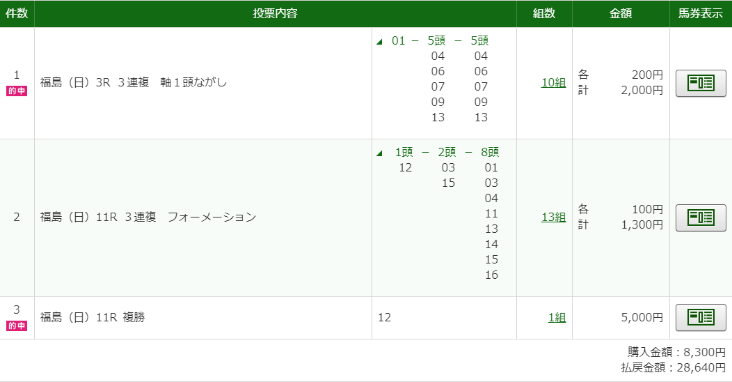732x382 pixels.
Task: Click the 金額 column header
Action: [x=621, y=14]
